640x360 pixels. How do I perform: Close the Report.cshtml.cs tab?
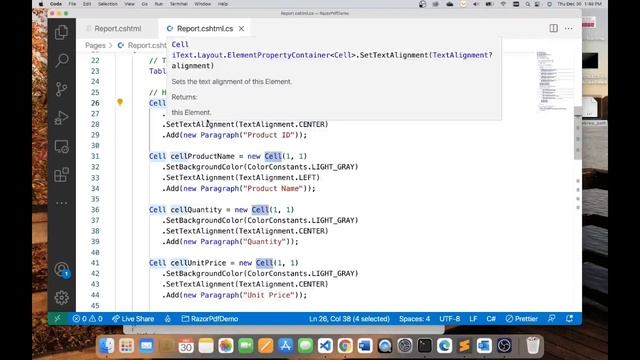(242, 29)
